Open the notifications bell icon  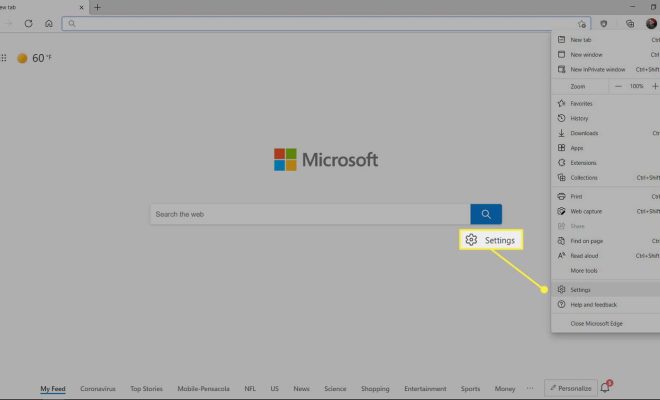[606, 387]
